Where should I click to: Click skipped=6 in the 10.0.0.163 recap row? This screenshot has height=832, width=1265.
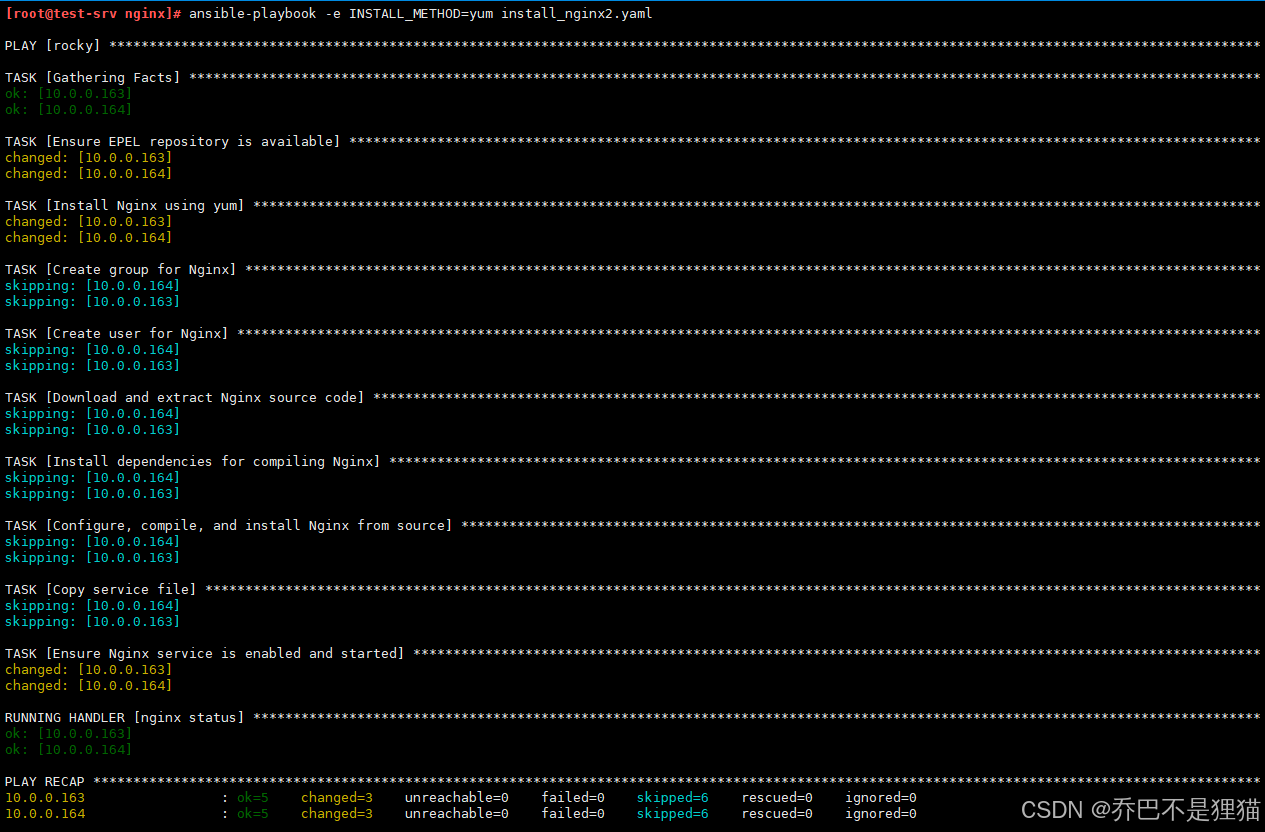(673, 798)
